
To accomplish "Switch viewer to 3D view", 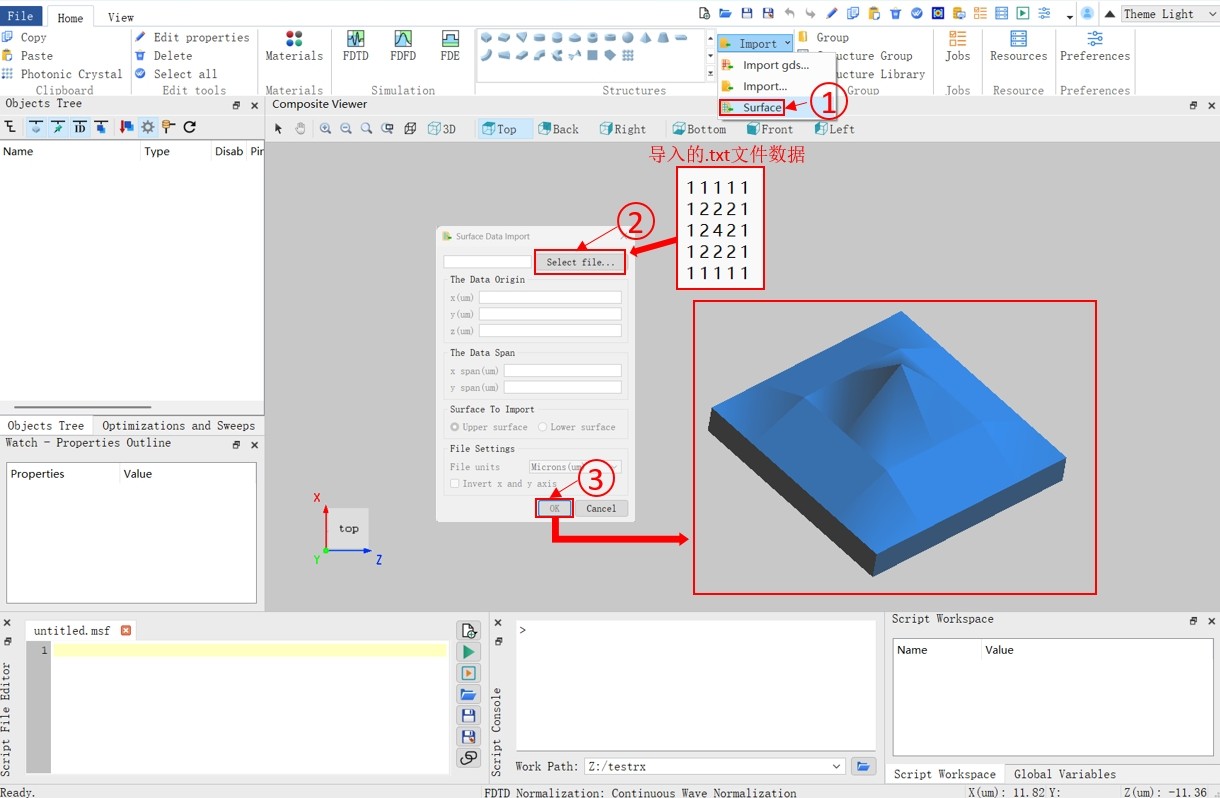I will point(442,129).
